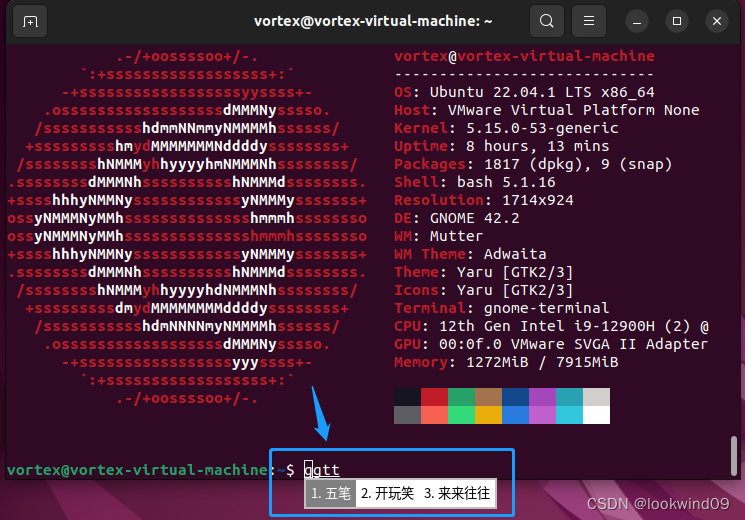745x520 pixels.
Task: Click the DE line GNOME 42.2
Action: pyautogui.click(x=457, y=218)
